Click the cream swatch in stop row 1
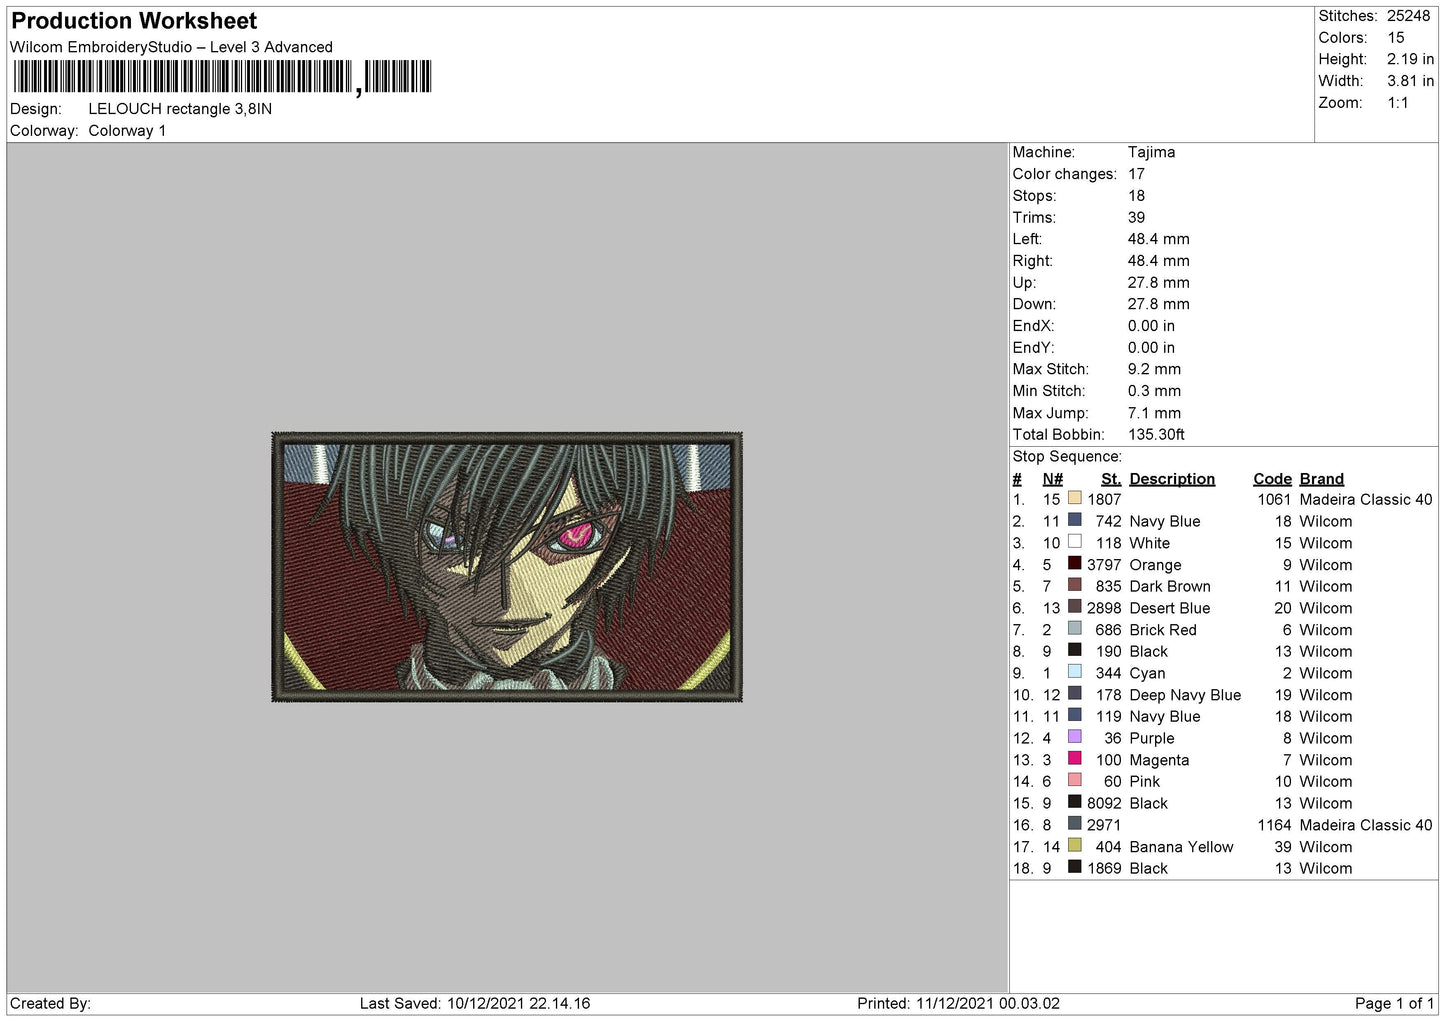Image resolution: width=1445 pixels, height=1021 pixels. [1075, 498]
